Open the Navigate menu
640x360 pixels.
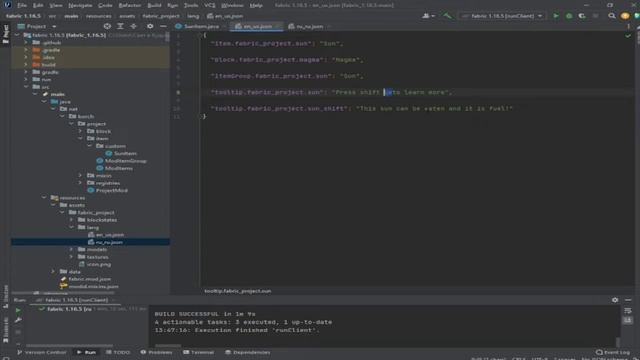pyautogui.click(x=80, y=5)
